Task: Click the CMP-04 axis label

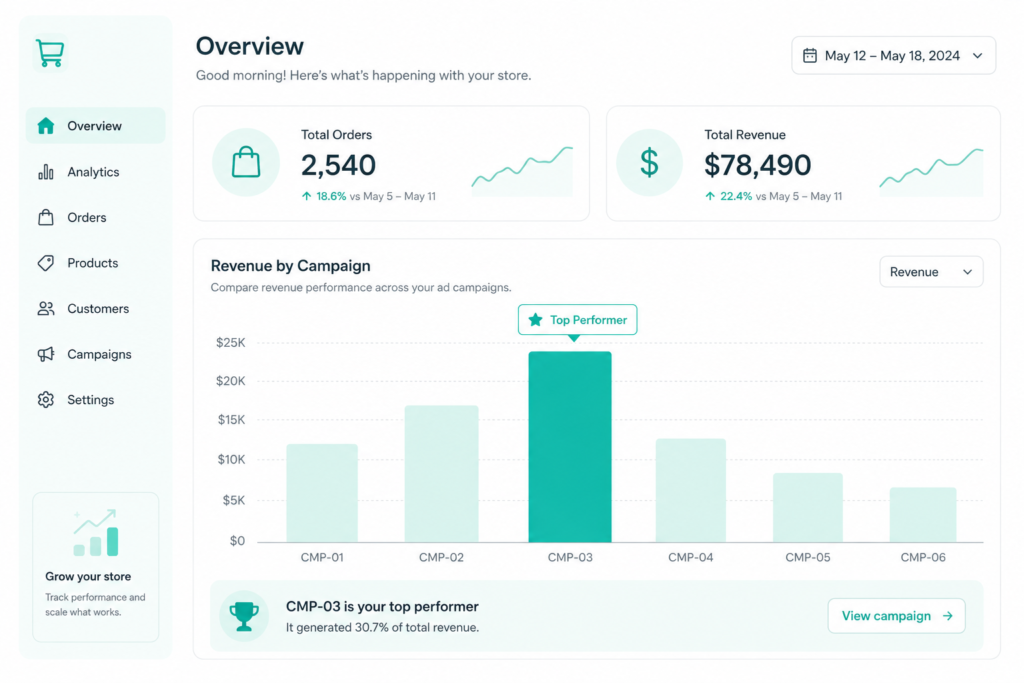Action: (x=691, y=557)
